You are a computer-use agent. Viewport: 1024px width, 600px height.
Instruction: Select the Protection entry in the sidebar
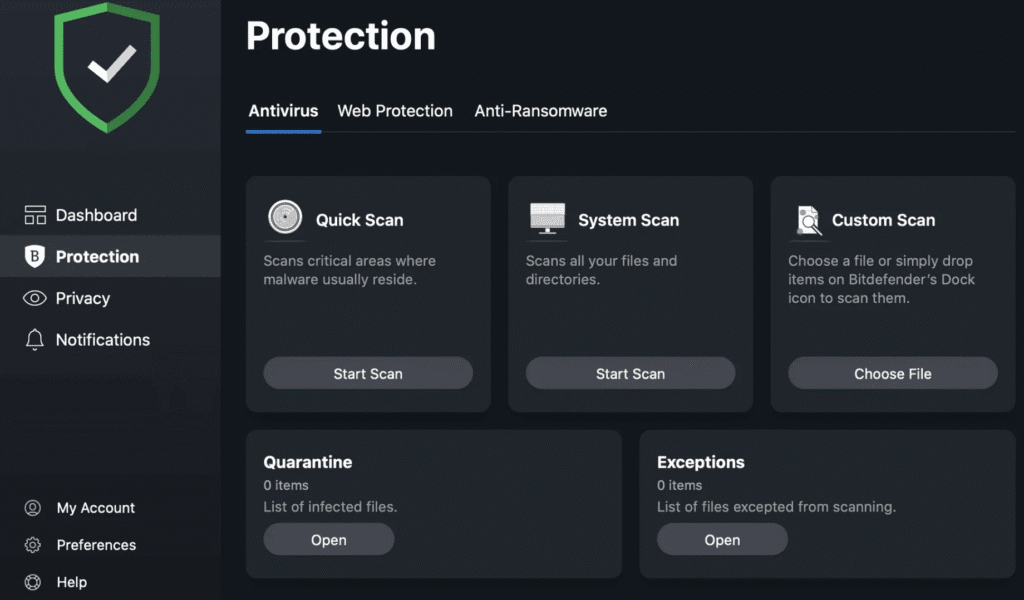click(x=95, y=256)
